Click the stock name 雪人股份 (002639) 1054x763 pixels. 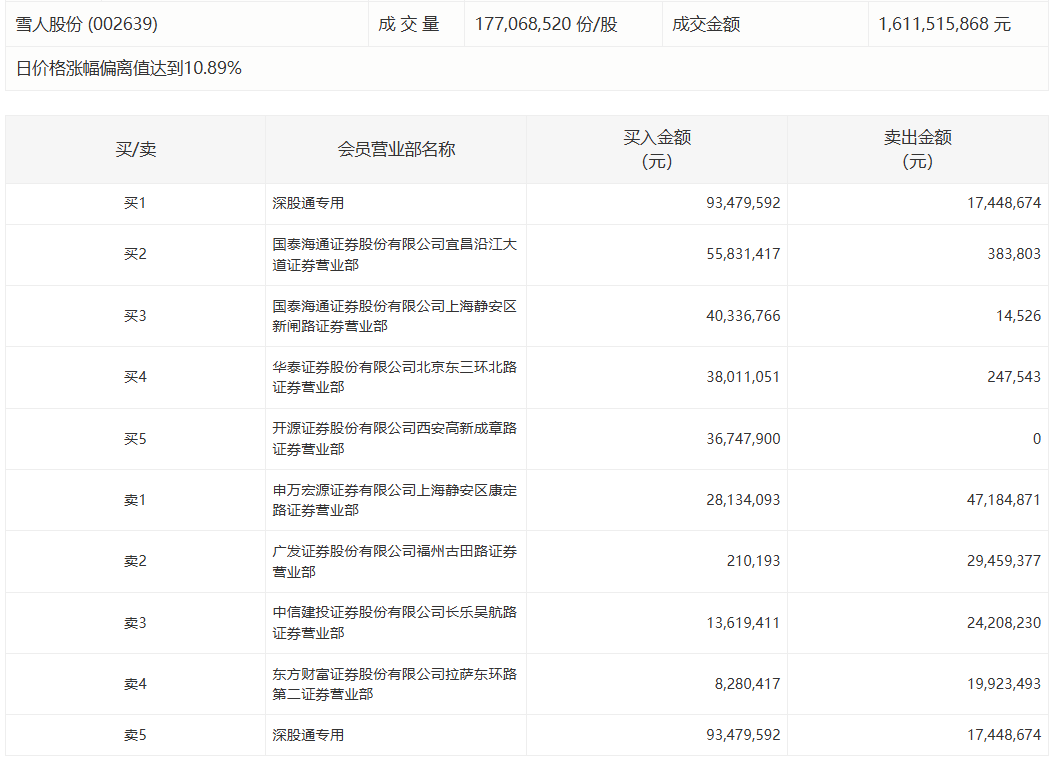point(87,24)
